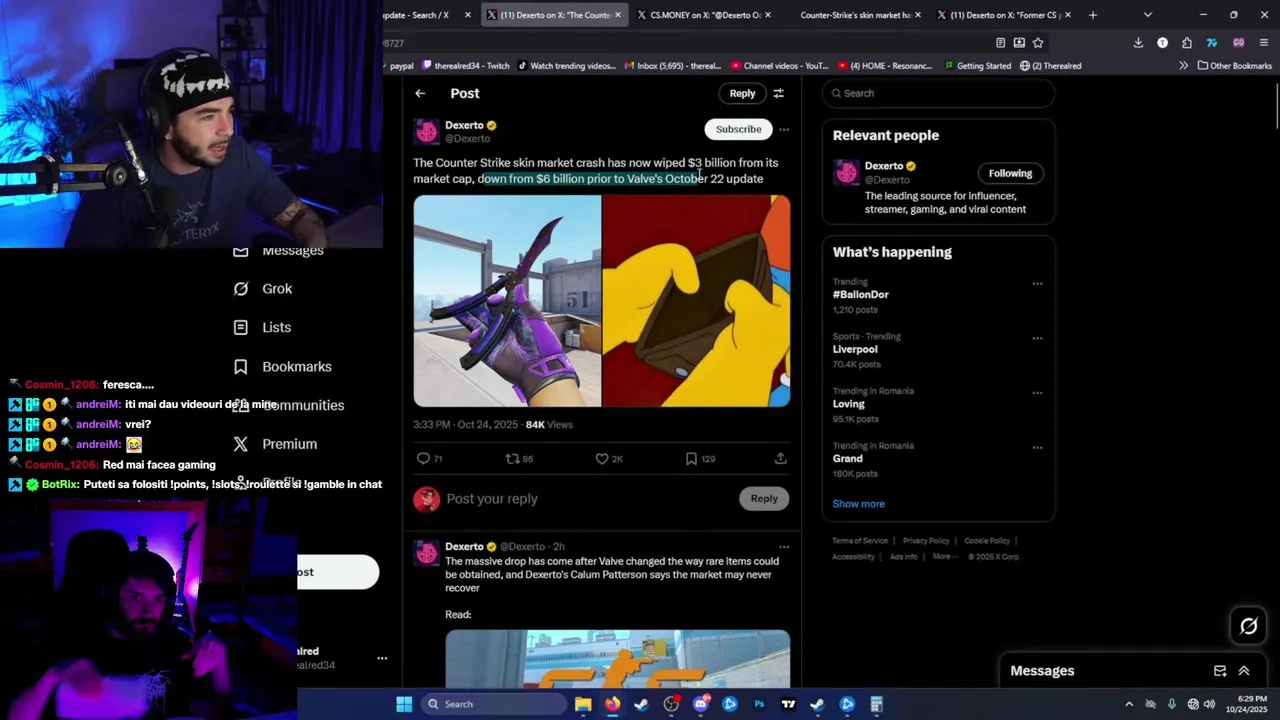
Task: Click the Windows taskbar Search box
Action: (x=492, y=704)
